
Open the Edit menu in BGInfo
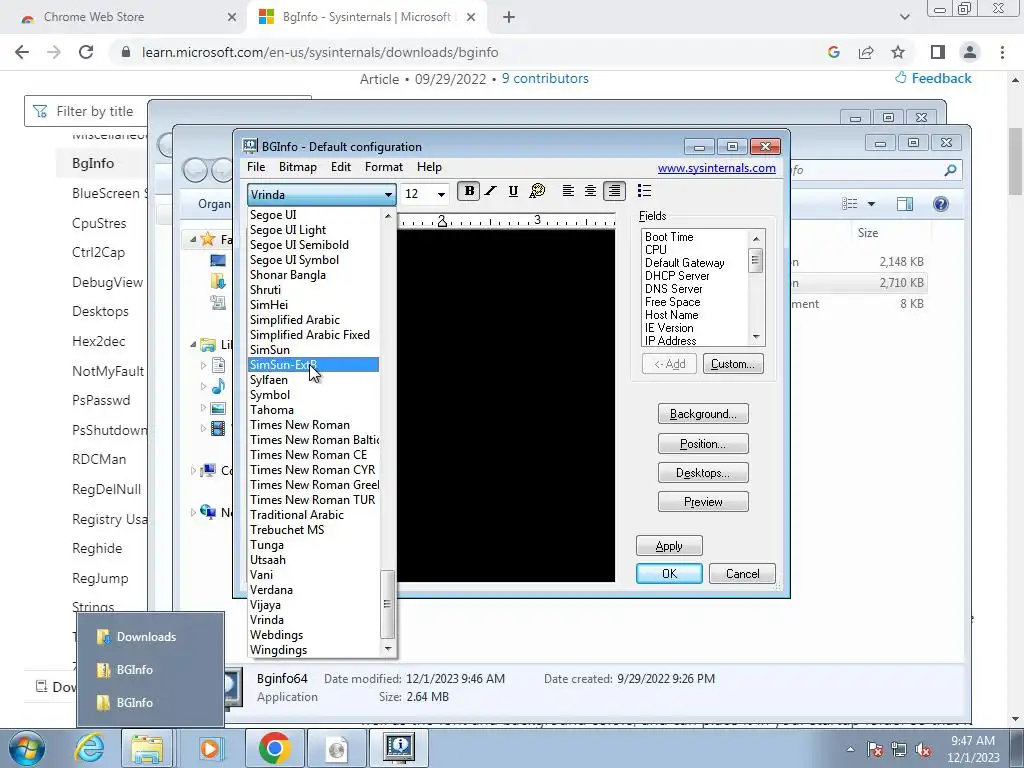[x=341, y=167]
